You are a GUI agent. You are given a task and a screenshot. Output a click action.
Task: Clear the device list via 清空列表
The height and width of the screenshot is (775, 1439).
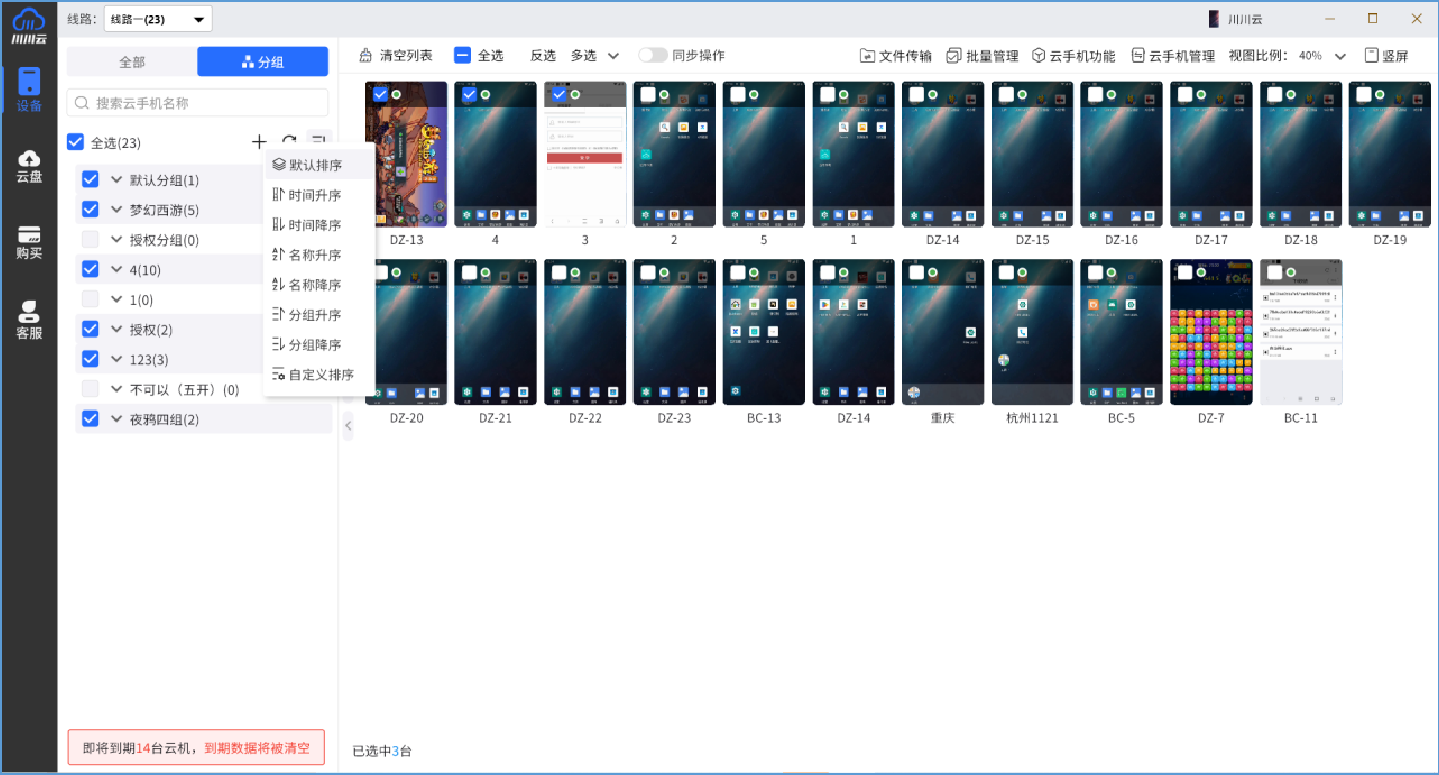pyautogui.click(x=396, y=55)
